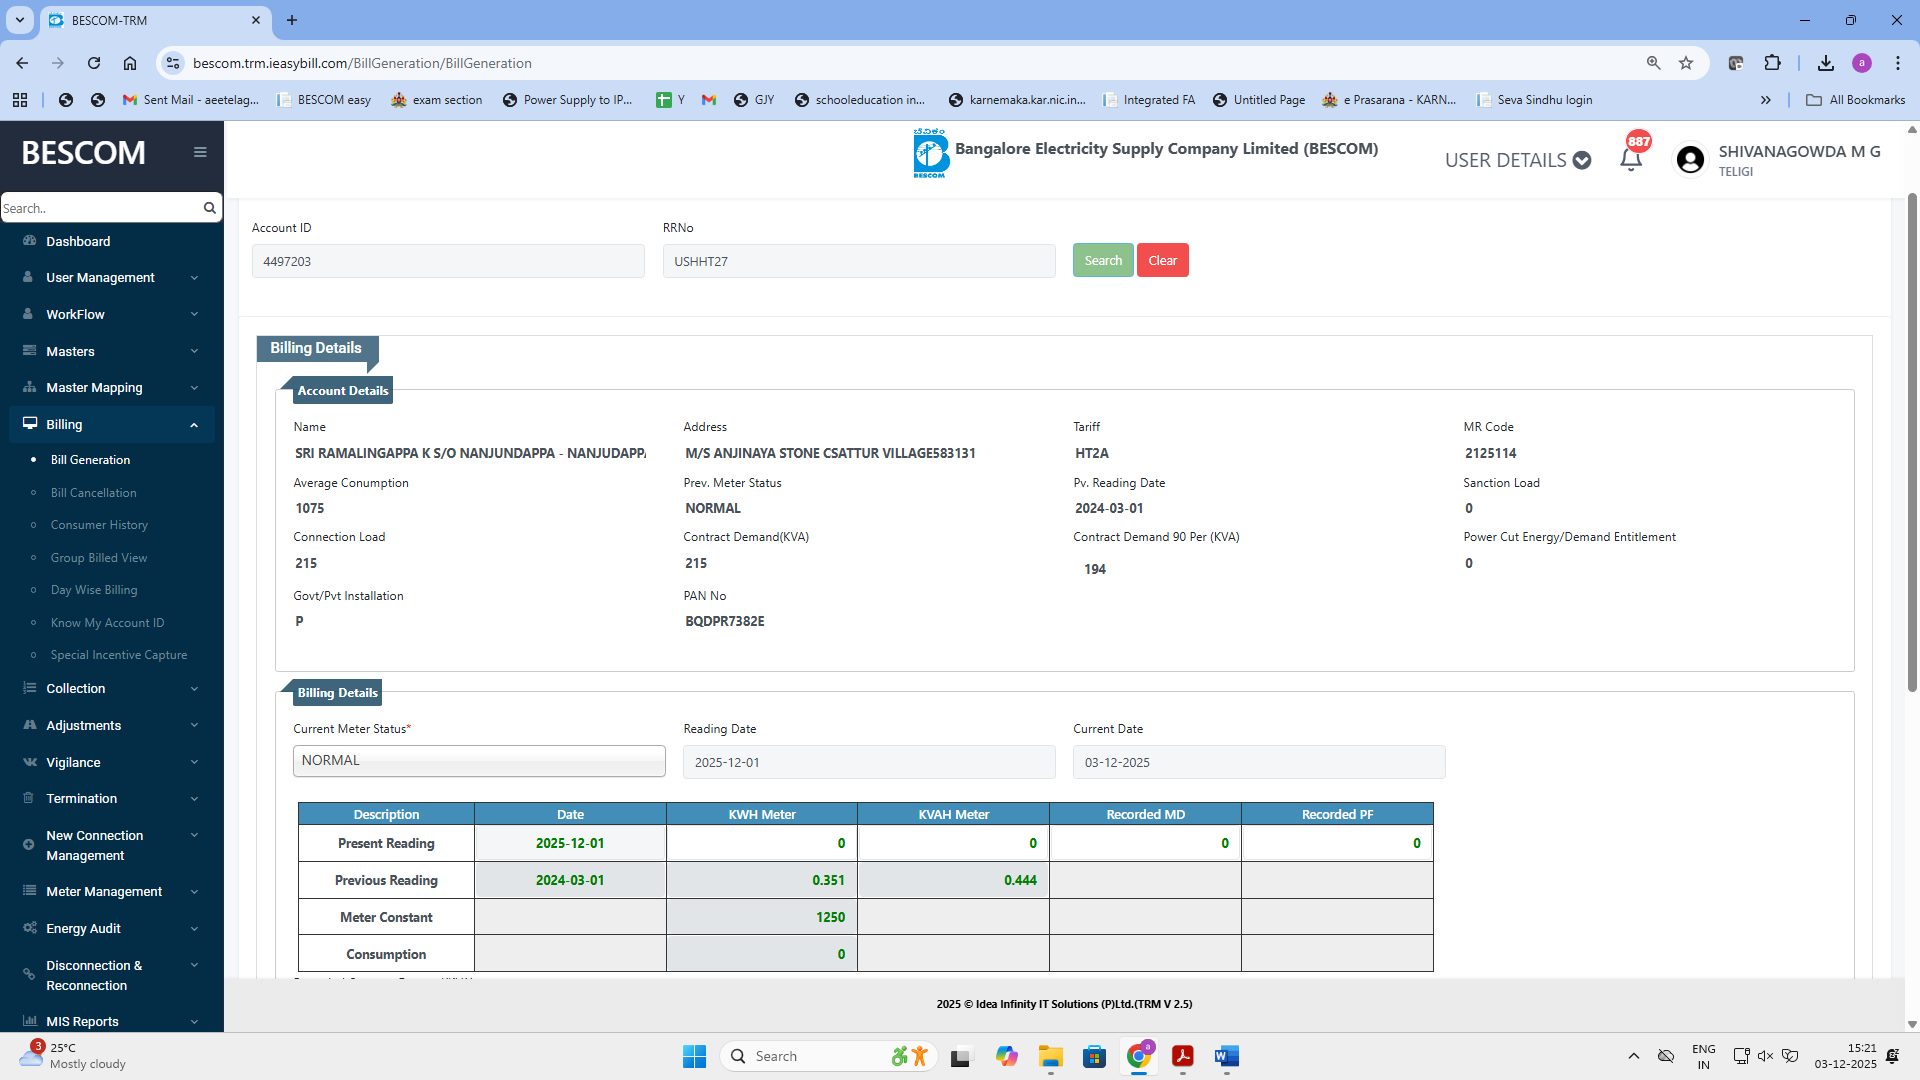Open the Dashboard sidebar item
This screenshot has width=1920, height=1080.
tap(78, 241)
